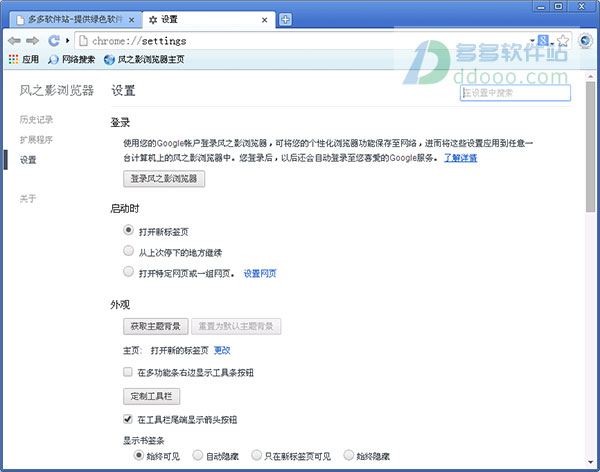The image size is (600, 472).
Task: Close the 设置 tab
Action: [x=264, y=20]
